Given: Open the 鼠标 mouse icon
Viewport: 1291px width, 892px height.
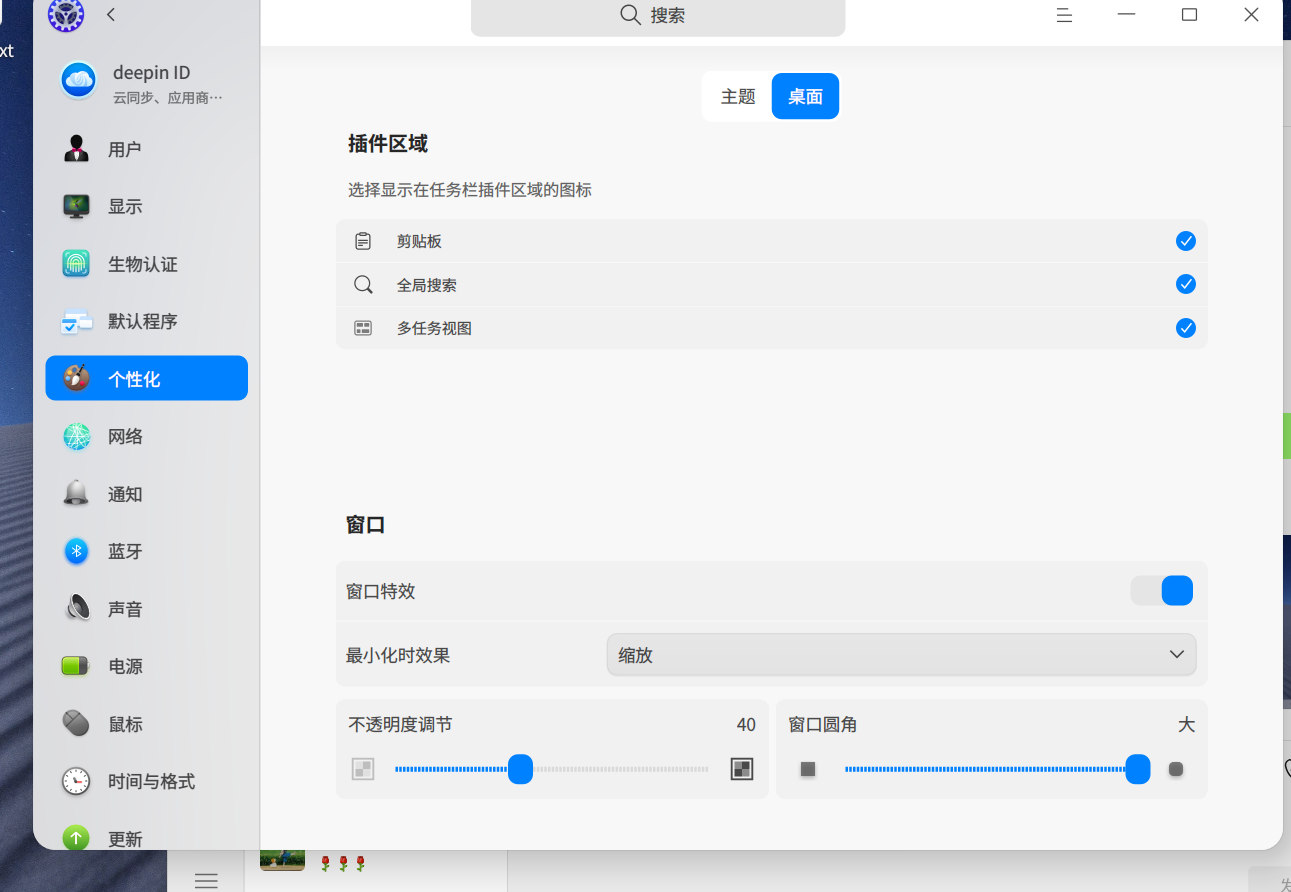Looking at the screenshot, I should pos(77,723).
